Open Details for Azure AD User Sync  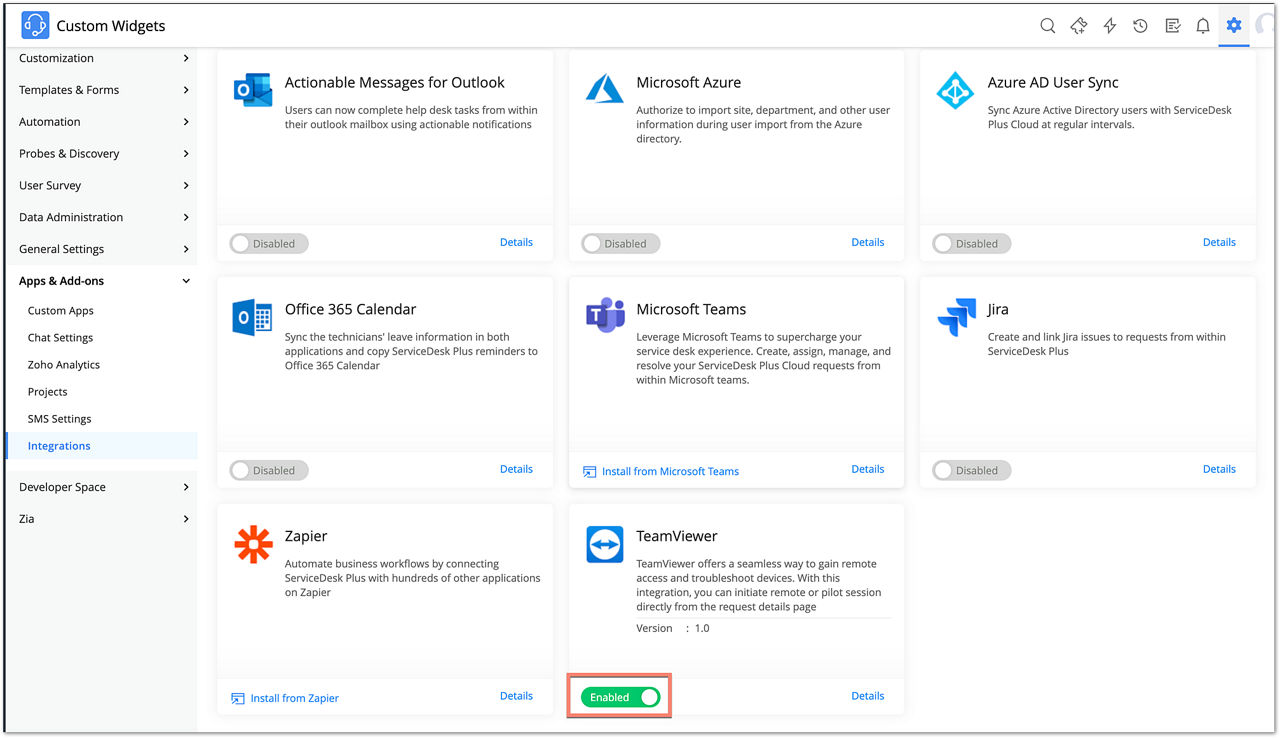[x=1219, y=242]
